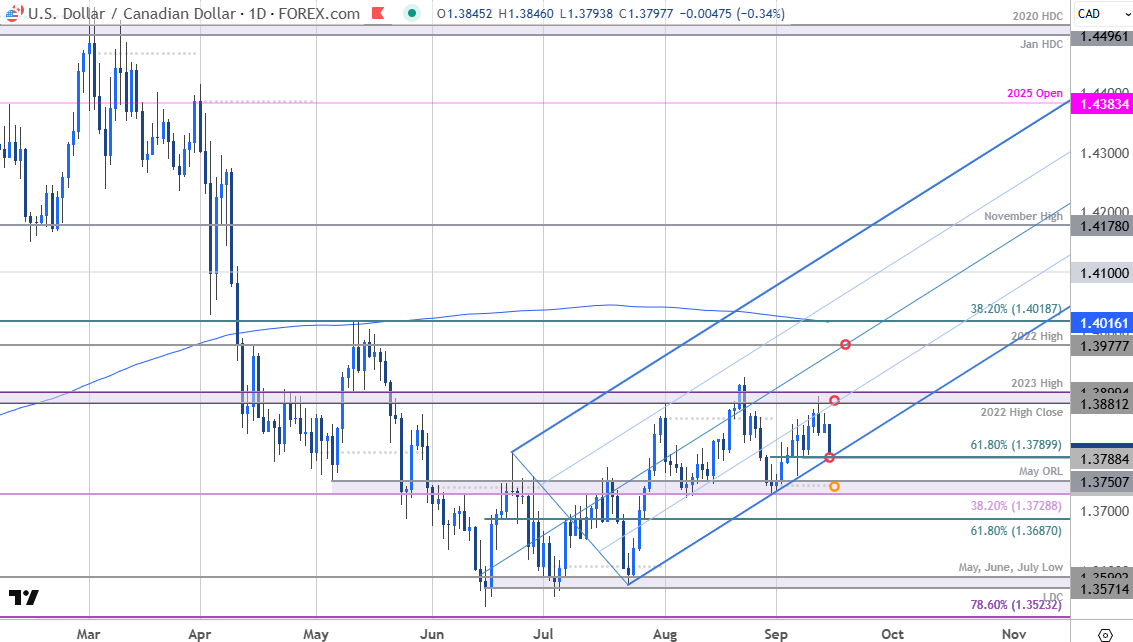Screen dimensions: 1133x642
Task: Click the 1.38812 price axis label
Action: click(x=1102, y=404)
